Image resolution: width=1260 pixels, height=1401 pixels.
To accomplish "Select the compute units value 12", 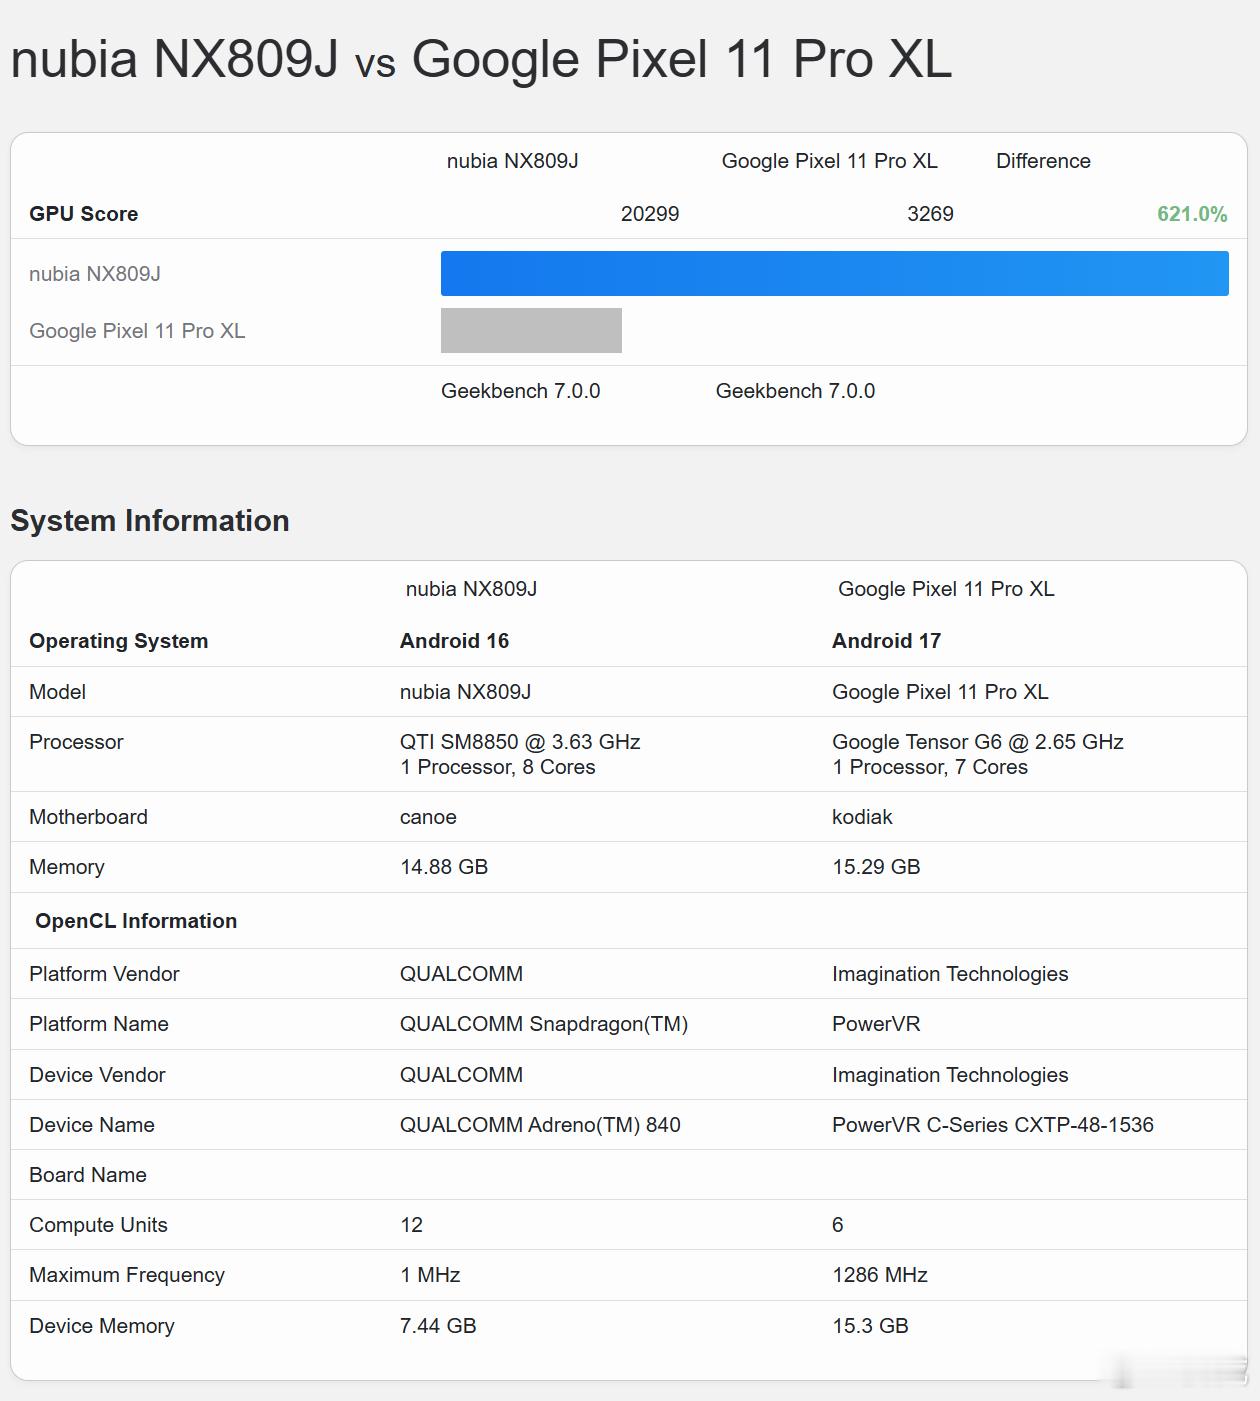I will point(411,1225).
